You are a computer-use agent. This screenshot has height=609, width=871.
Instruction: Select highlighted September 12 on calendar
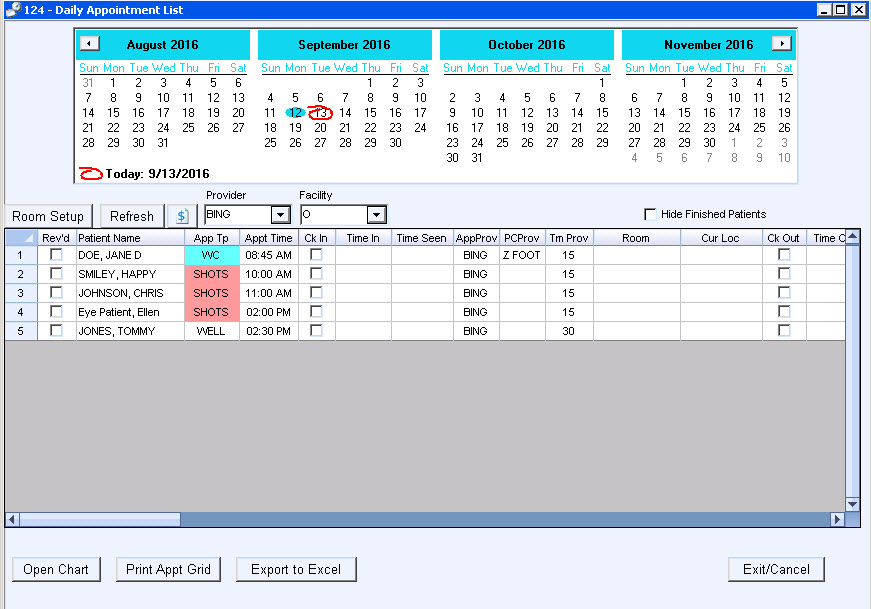296,113
